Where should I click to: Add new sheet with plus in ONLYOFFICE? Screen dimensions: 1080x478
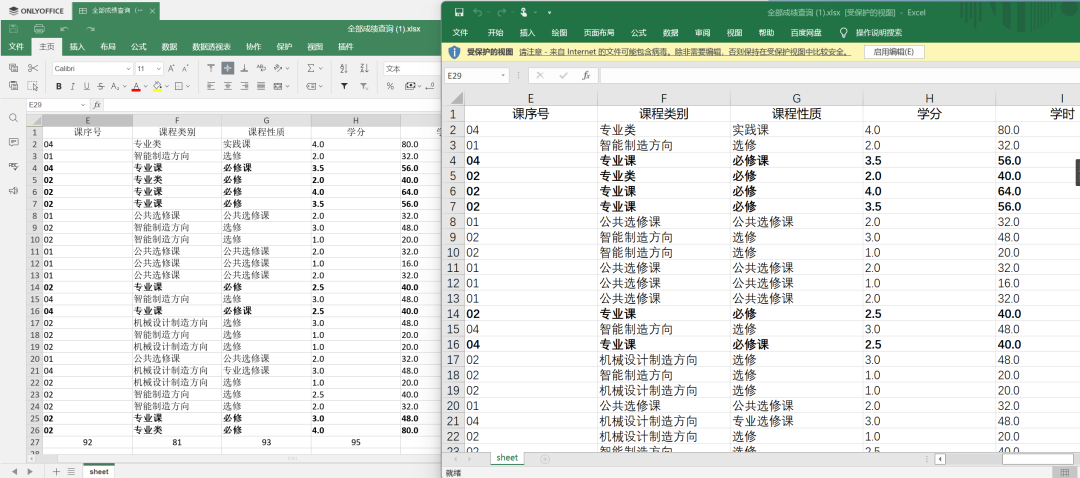click(x=56, y=471)
